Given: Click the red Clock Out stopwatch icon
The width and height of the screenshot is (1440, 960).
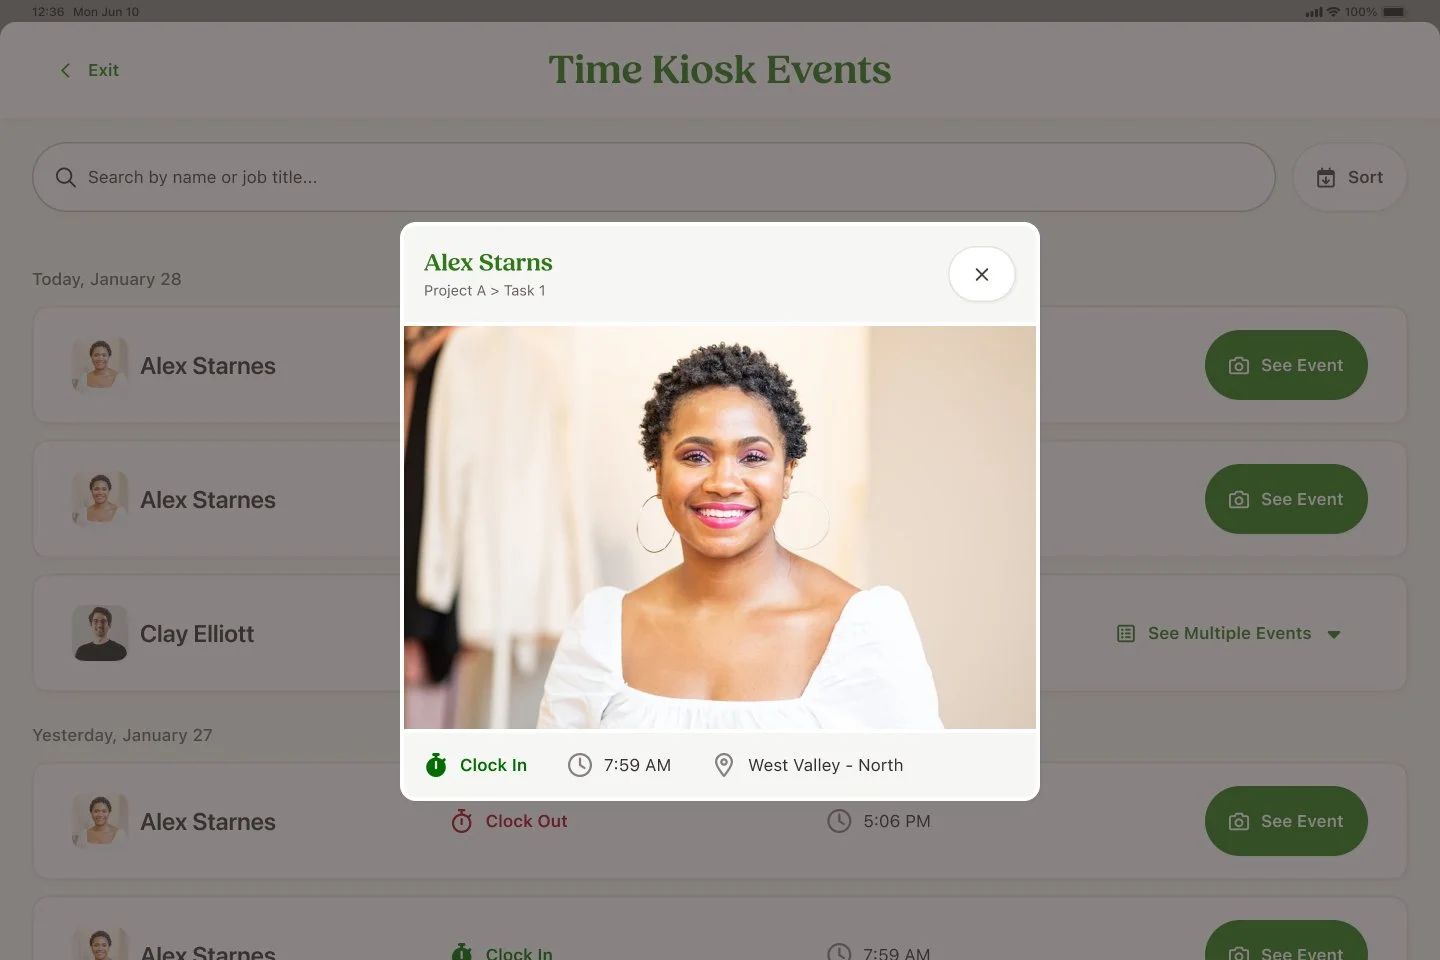Looking at the screenshot, I should coord(461,821).
